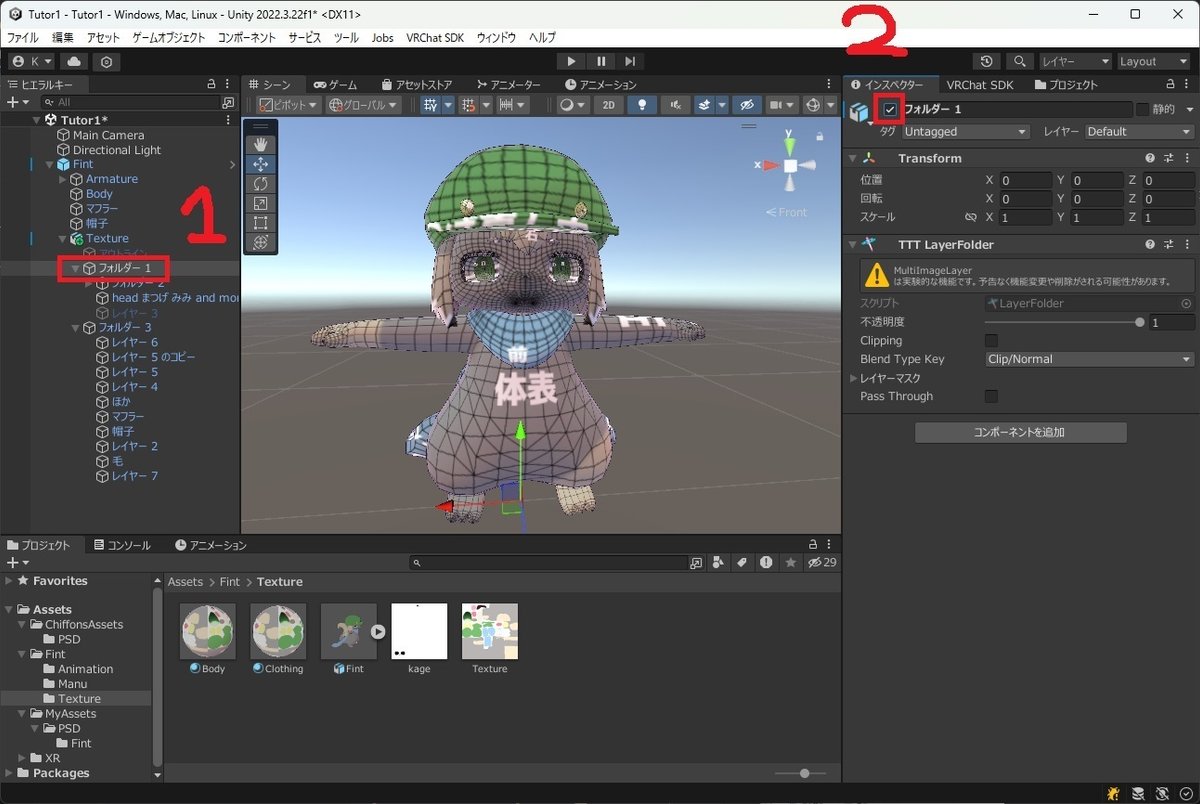Search by label in Project panel
The image size is (1200, 804).
click(x=742, y=563)
